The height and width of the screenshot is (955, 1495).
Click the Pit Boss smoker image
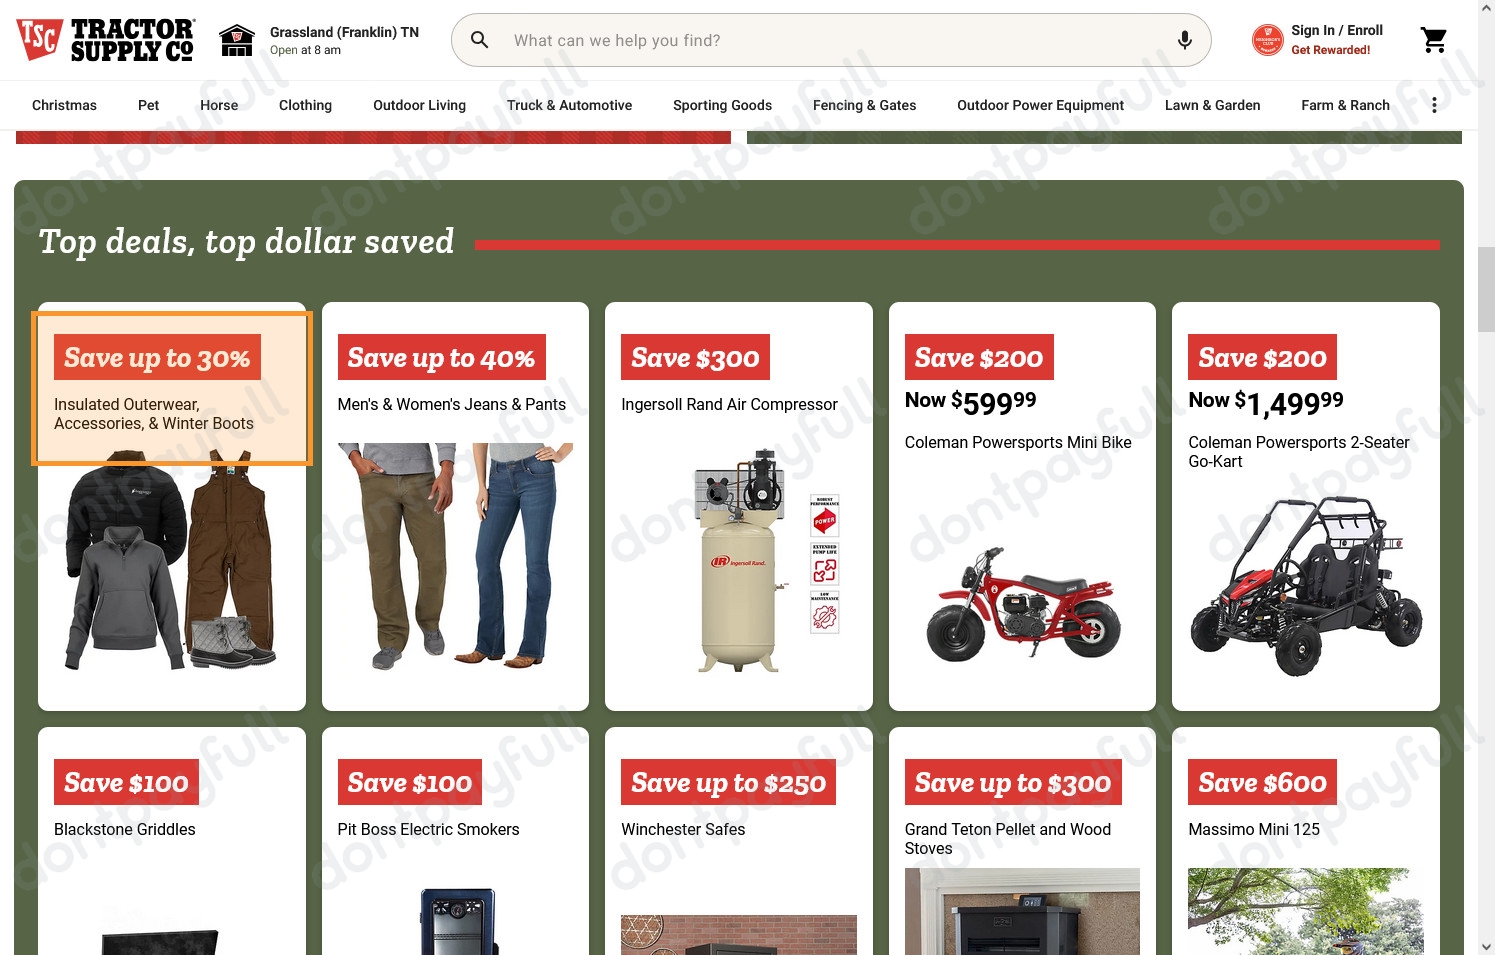(x=458, y=921)
